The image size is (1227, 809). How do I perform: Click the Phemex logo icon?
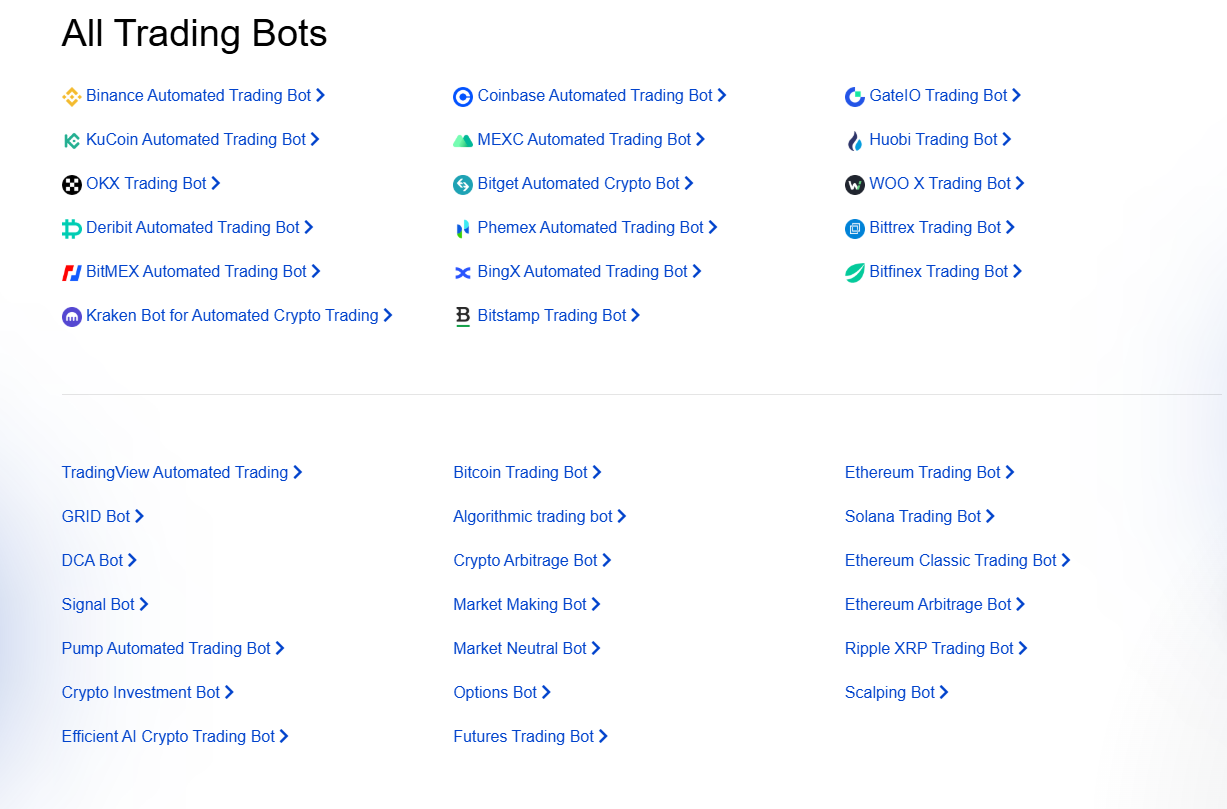463,229
